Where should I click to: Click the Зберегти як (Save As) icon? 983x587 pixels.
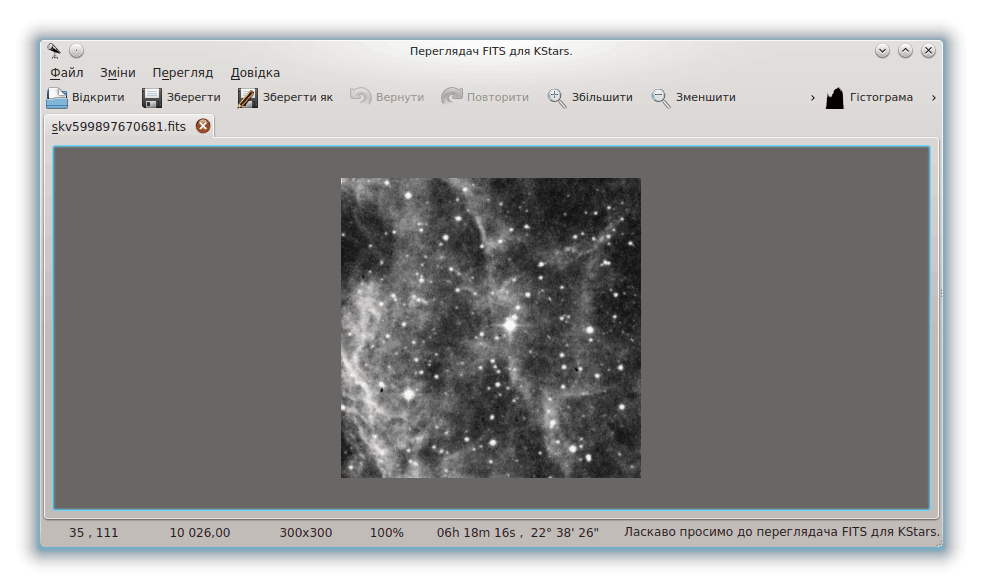[247, 98]
